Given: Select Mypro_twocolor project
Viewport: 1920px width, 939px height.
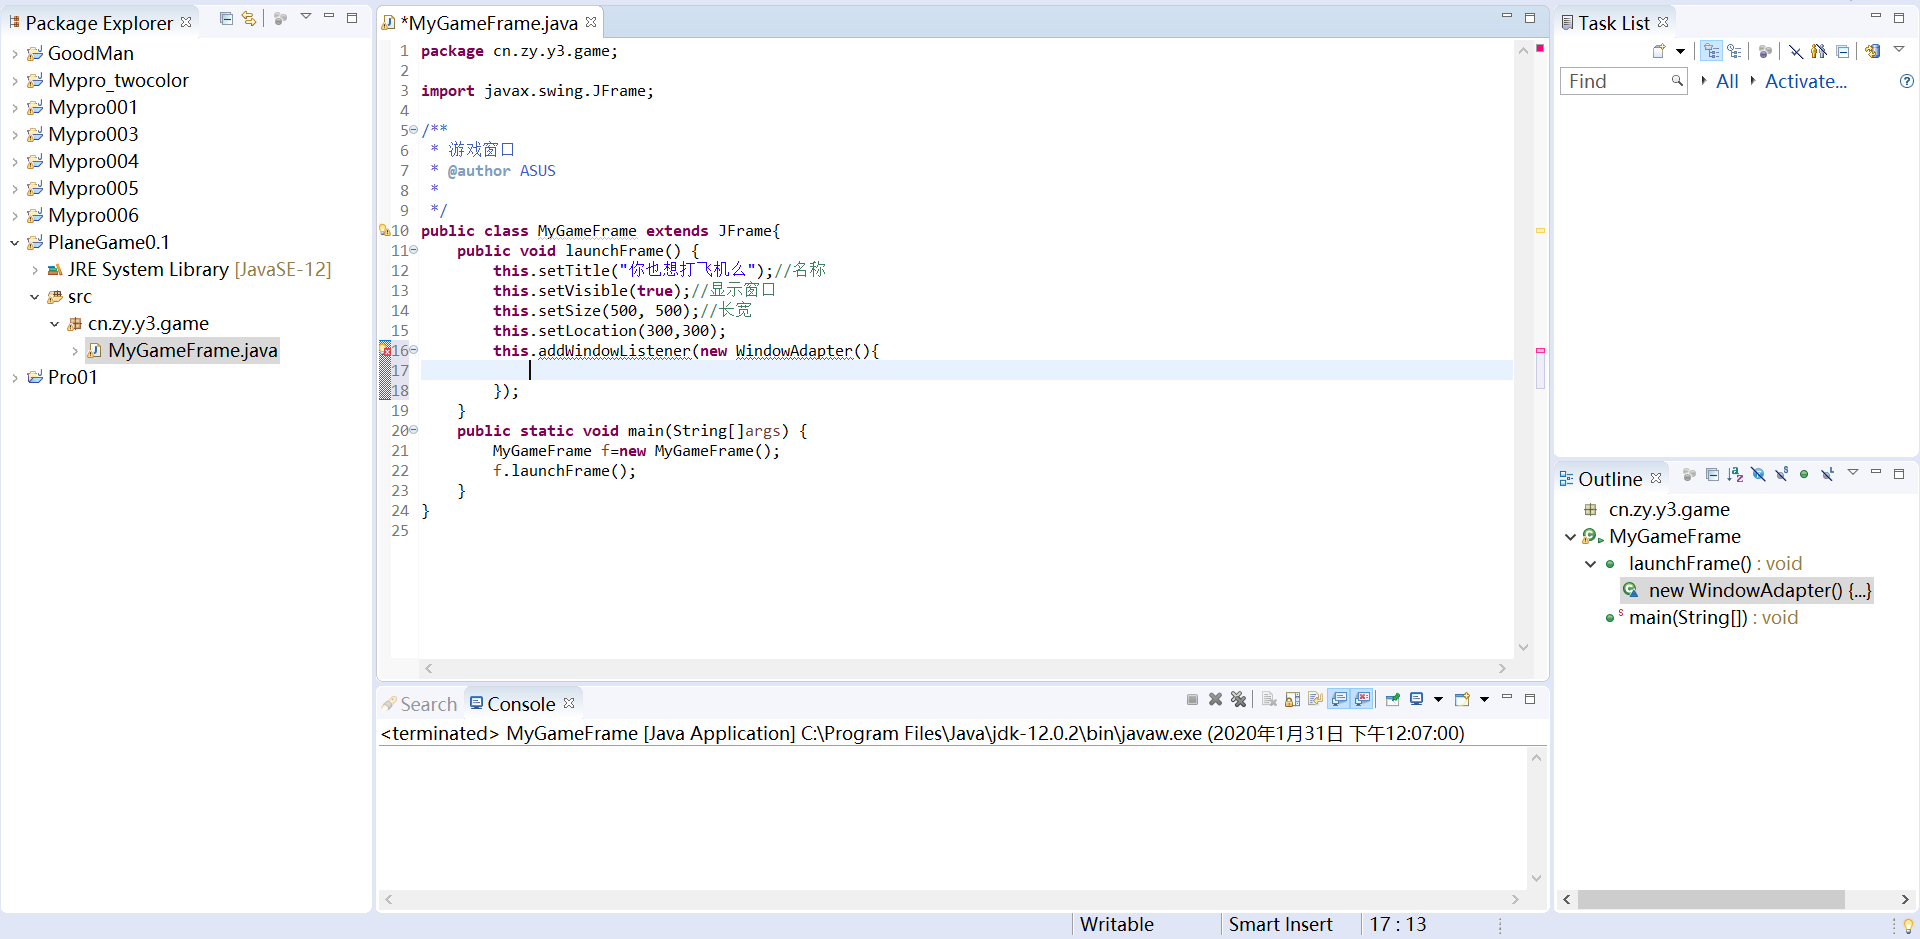Looking at the screenshot, I should tap(107, 80).
